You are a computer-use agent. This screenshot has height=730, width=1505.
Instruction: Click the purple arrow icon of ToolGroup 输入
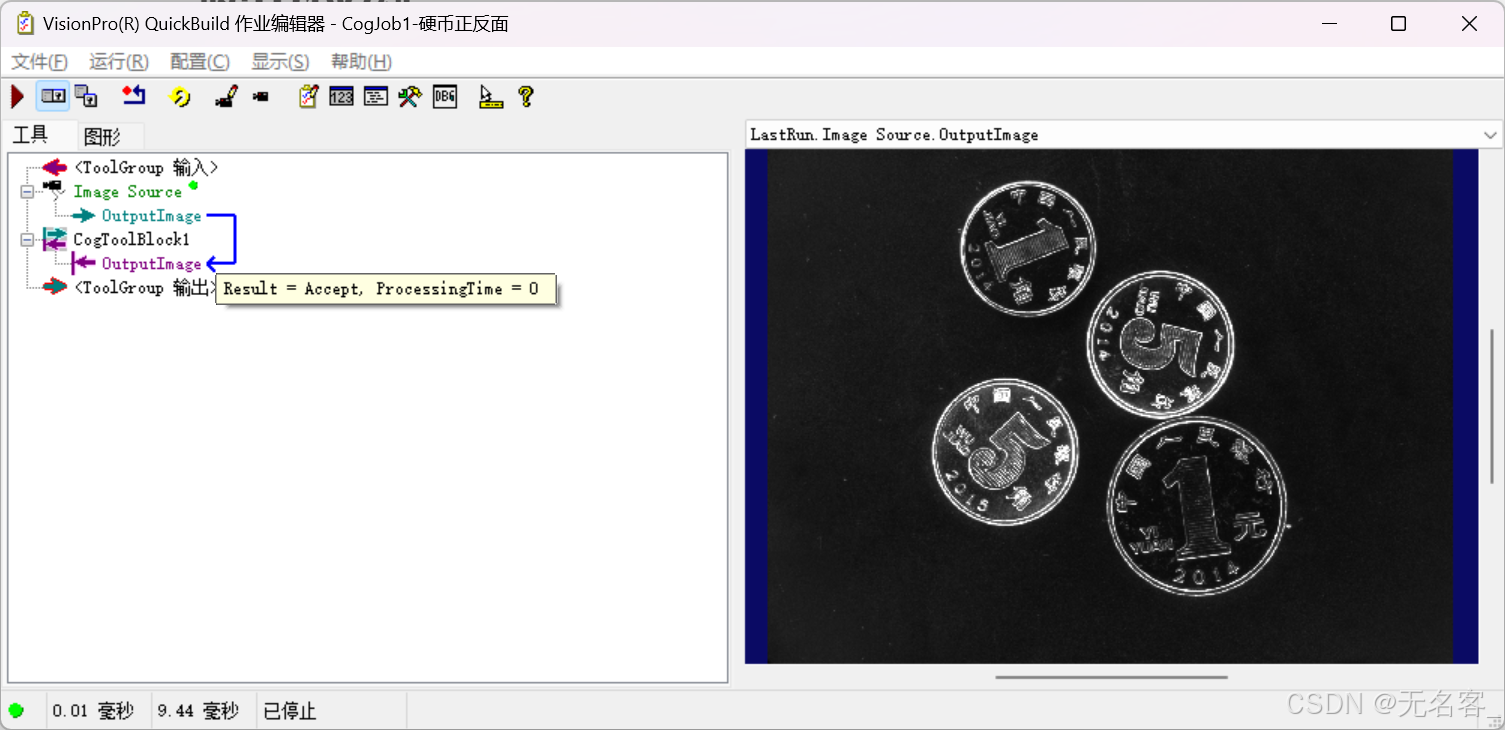pyautogui.click(x=54, y=168)
